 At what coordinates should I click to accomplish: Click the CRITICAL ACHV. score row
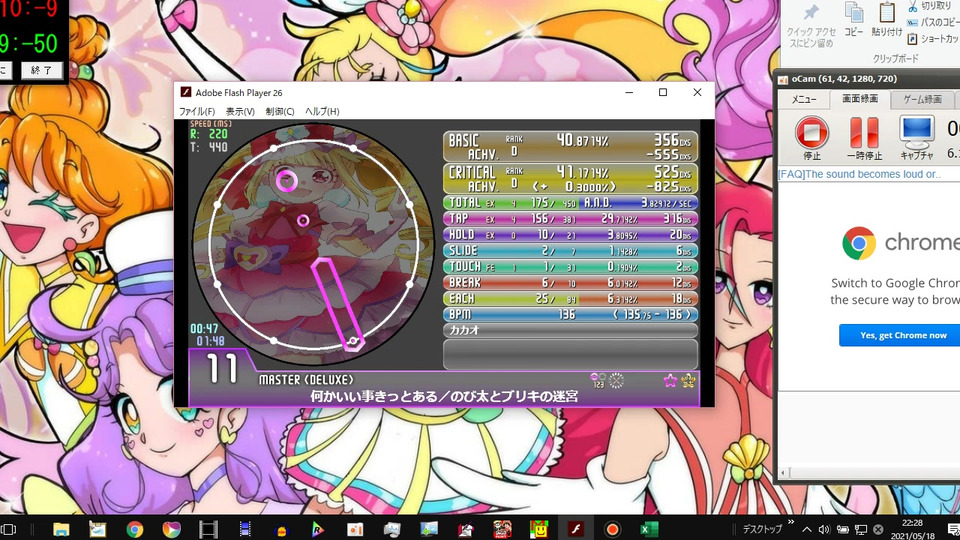pyautogui.click(x=570, y=178)
